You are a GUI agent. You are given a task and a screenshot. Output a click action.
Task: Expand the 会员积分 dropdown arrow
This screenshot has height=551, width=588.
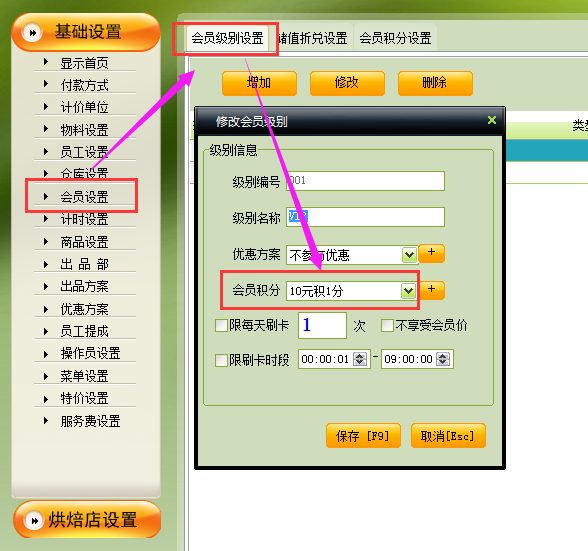pos(408,291)
